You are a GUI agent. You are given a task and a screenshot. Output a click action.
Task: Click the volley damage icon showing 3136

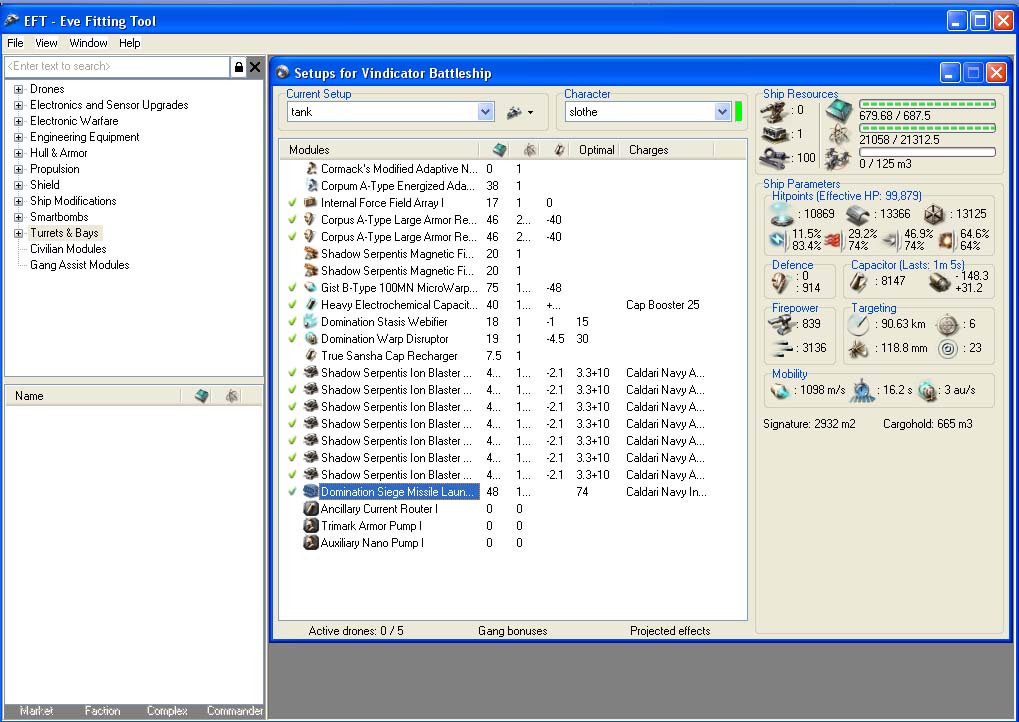(782, 348)
